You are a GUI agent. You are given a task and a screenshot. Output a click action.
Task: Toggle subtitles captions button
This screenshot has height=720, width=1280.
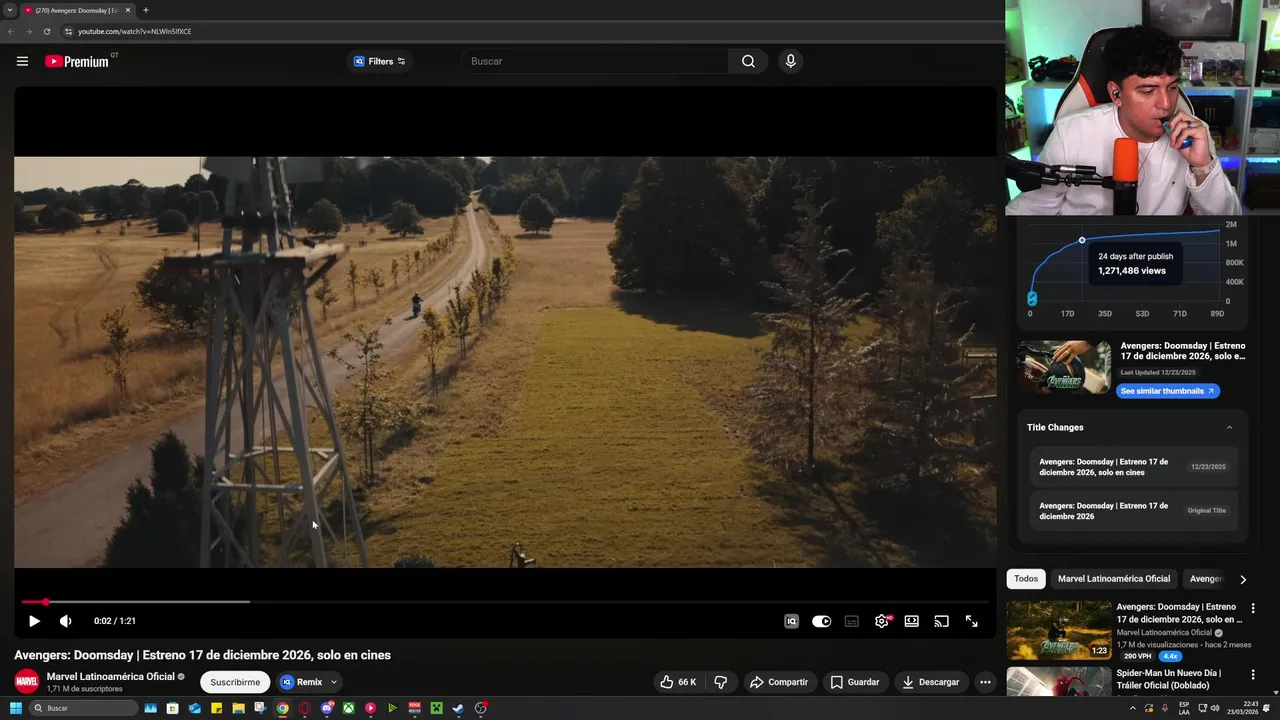[851, 621]
